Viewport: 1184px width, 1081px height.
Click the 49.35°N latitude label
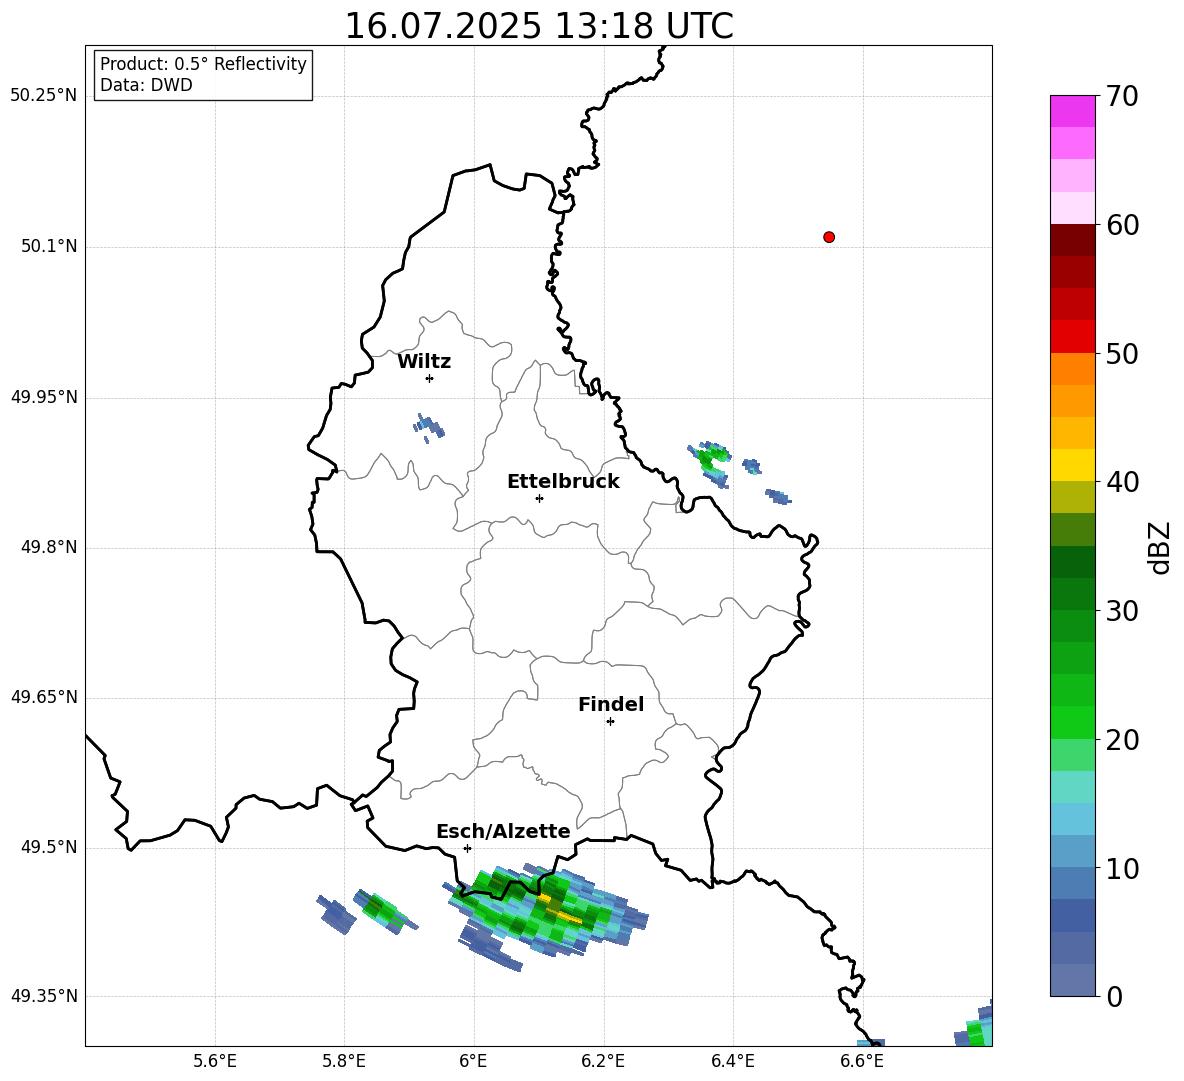point(44,996)
